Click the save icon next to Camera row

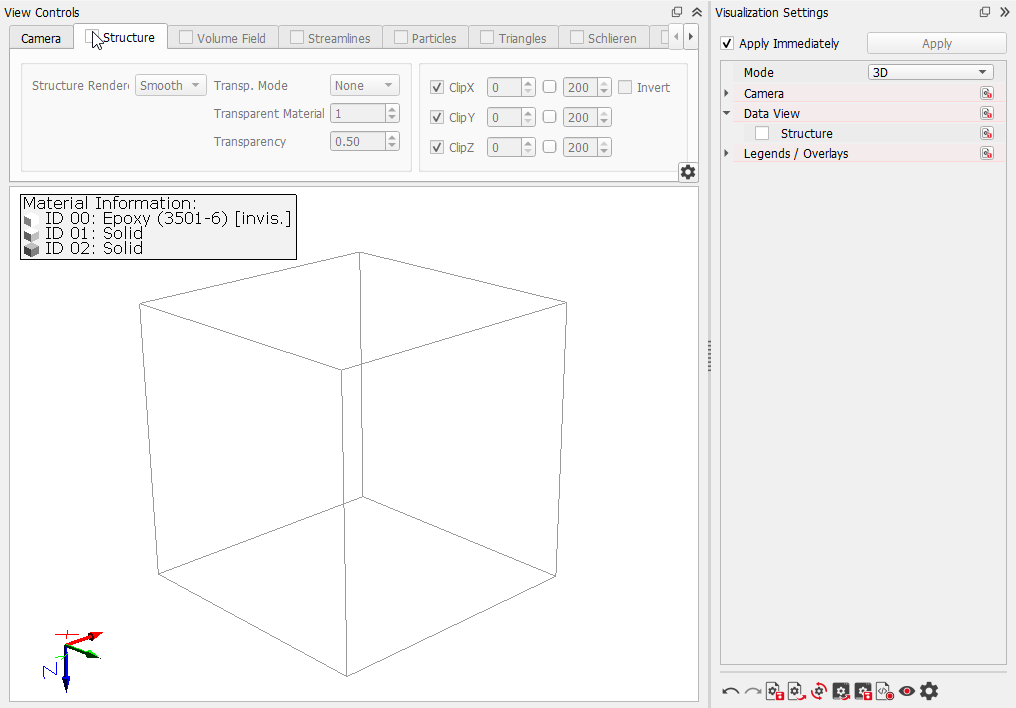pyautogui.click(x=987, y=93)
